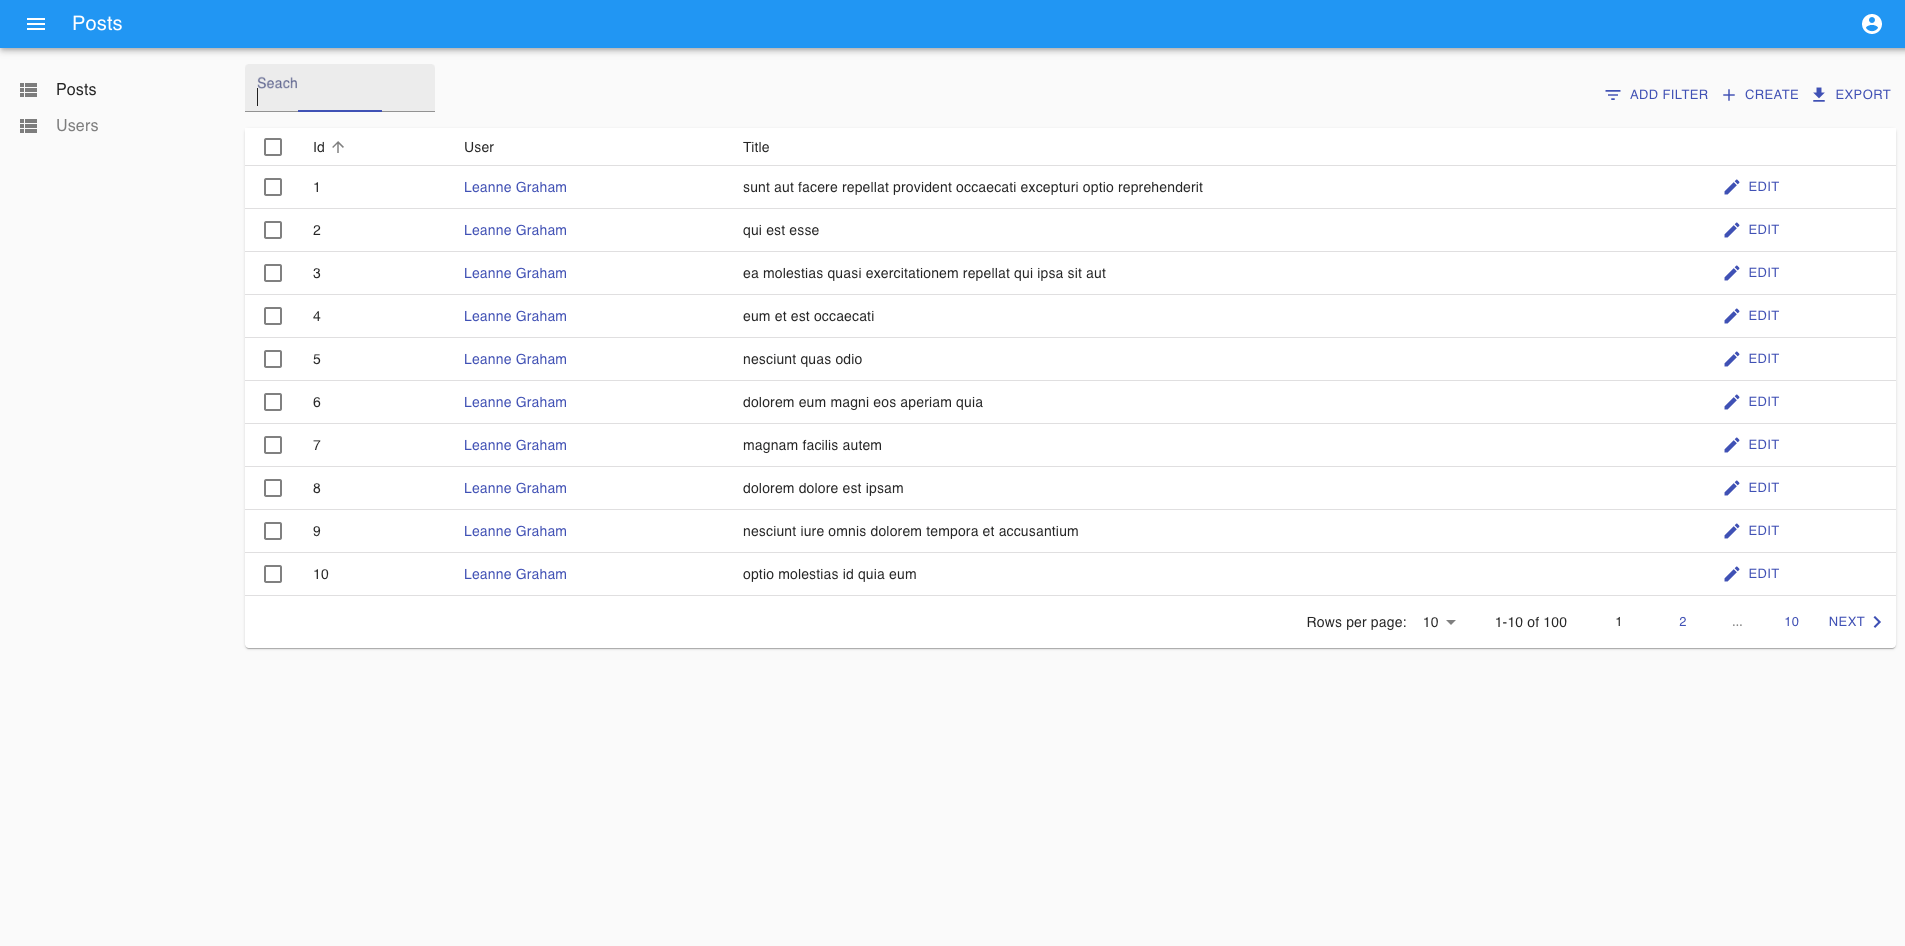1905x946 pixels.
Task: Click the pencil icon for row 1
Action: 1732,187
